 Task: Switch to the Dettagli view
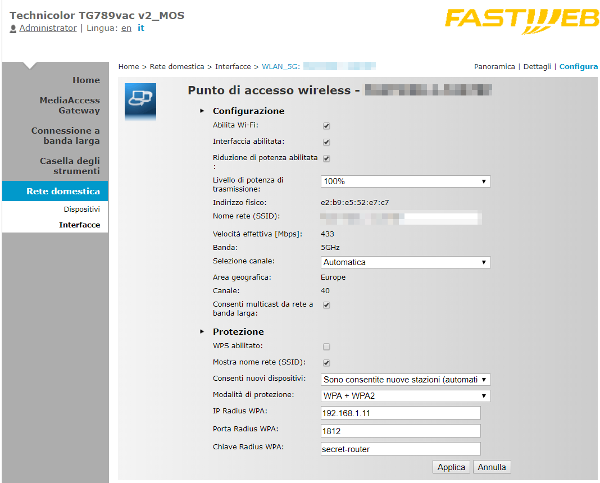tap(538, 66)
